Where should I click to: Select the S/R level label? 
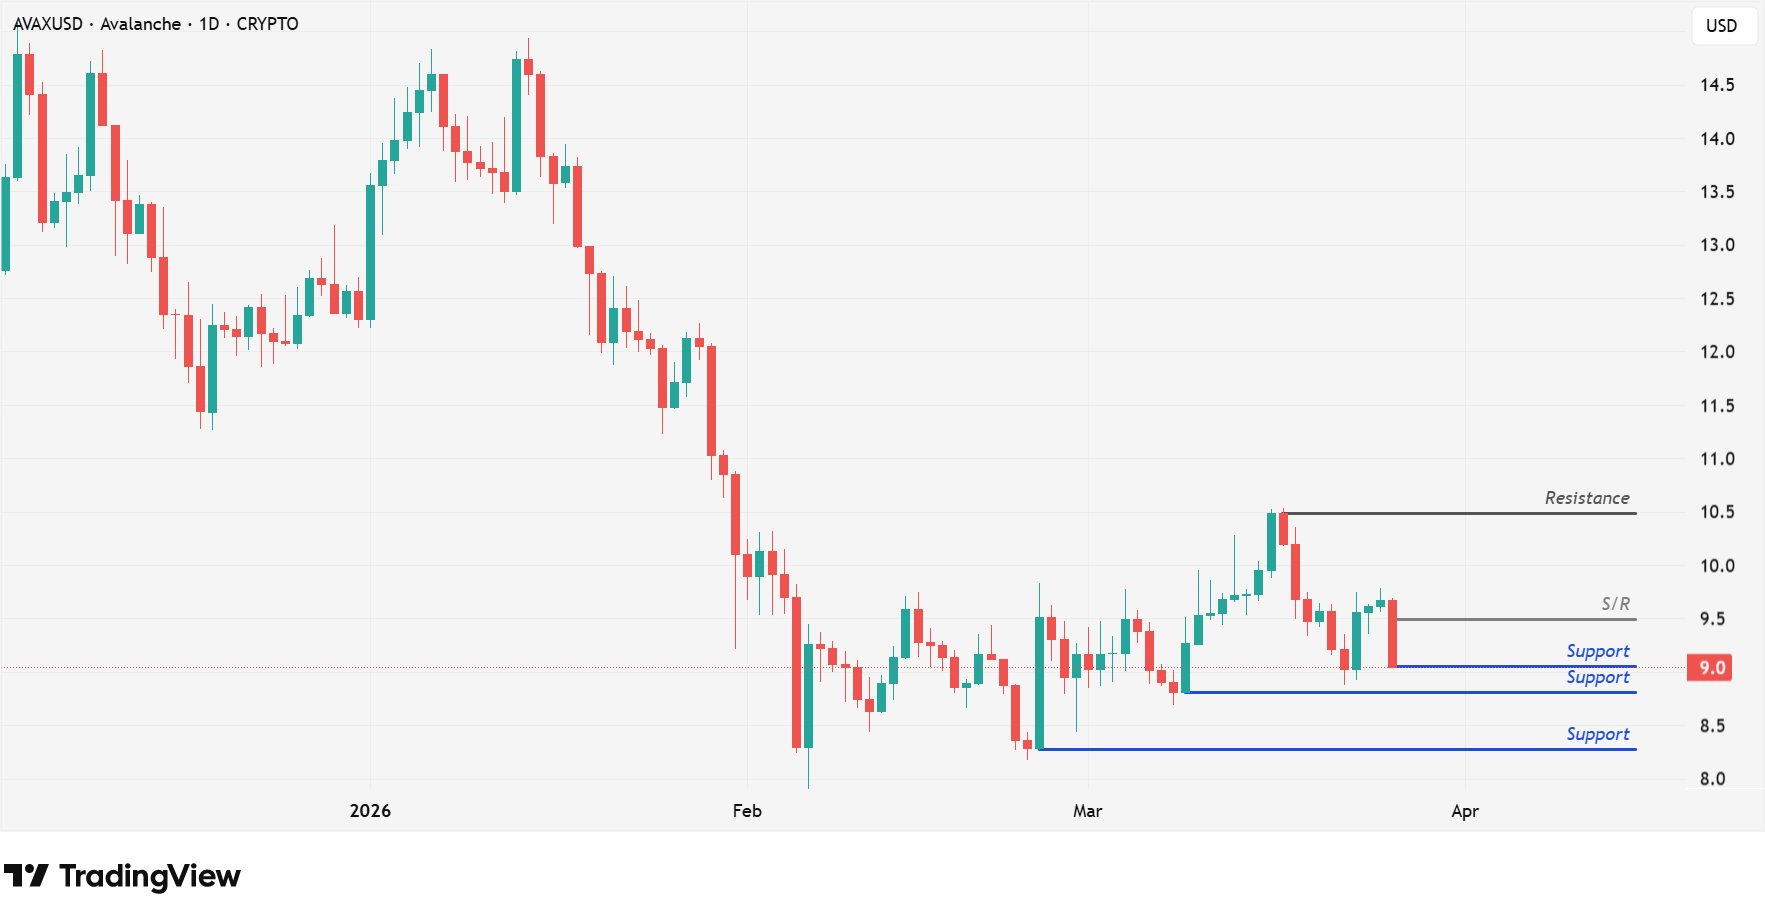pyautogui.click(x=1615, y=604)
